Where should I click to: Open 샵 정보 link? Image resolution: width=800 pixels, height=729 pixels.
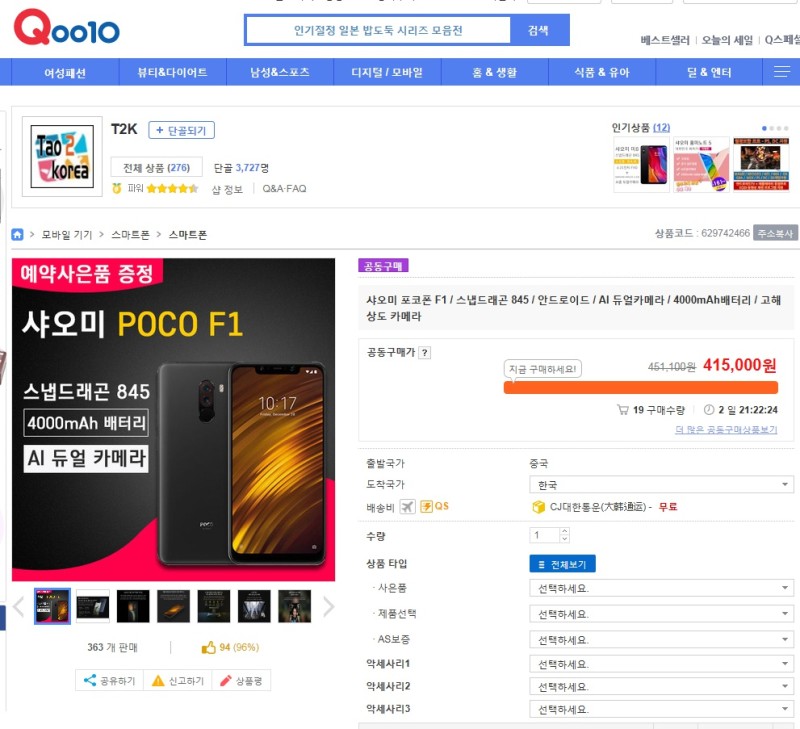point(227,189)
